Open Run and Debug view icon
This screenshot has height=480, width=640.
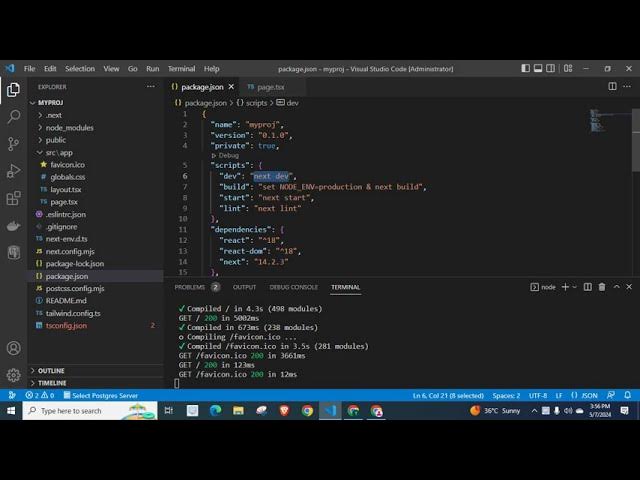(x=13, y=171)
